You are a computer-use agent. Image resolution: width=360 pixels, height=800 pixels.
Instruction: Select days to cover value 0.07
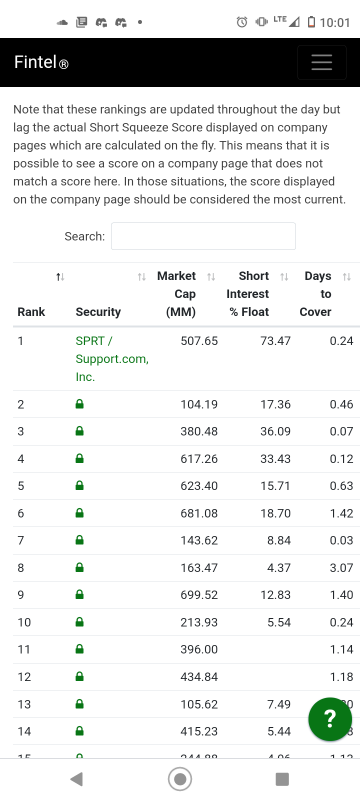pos(341,432)
